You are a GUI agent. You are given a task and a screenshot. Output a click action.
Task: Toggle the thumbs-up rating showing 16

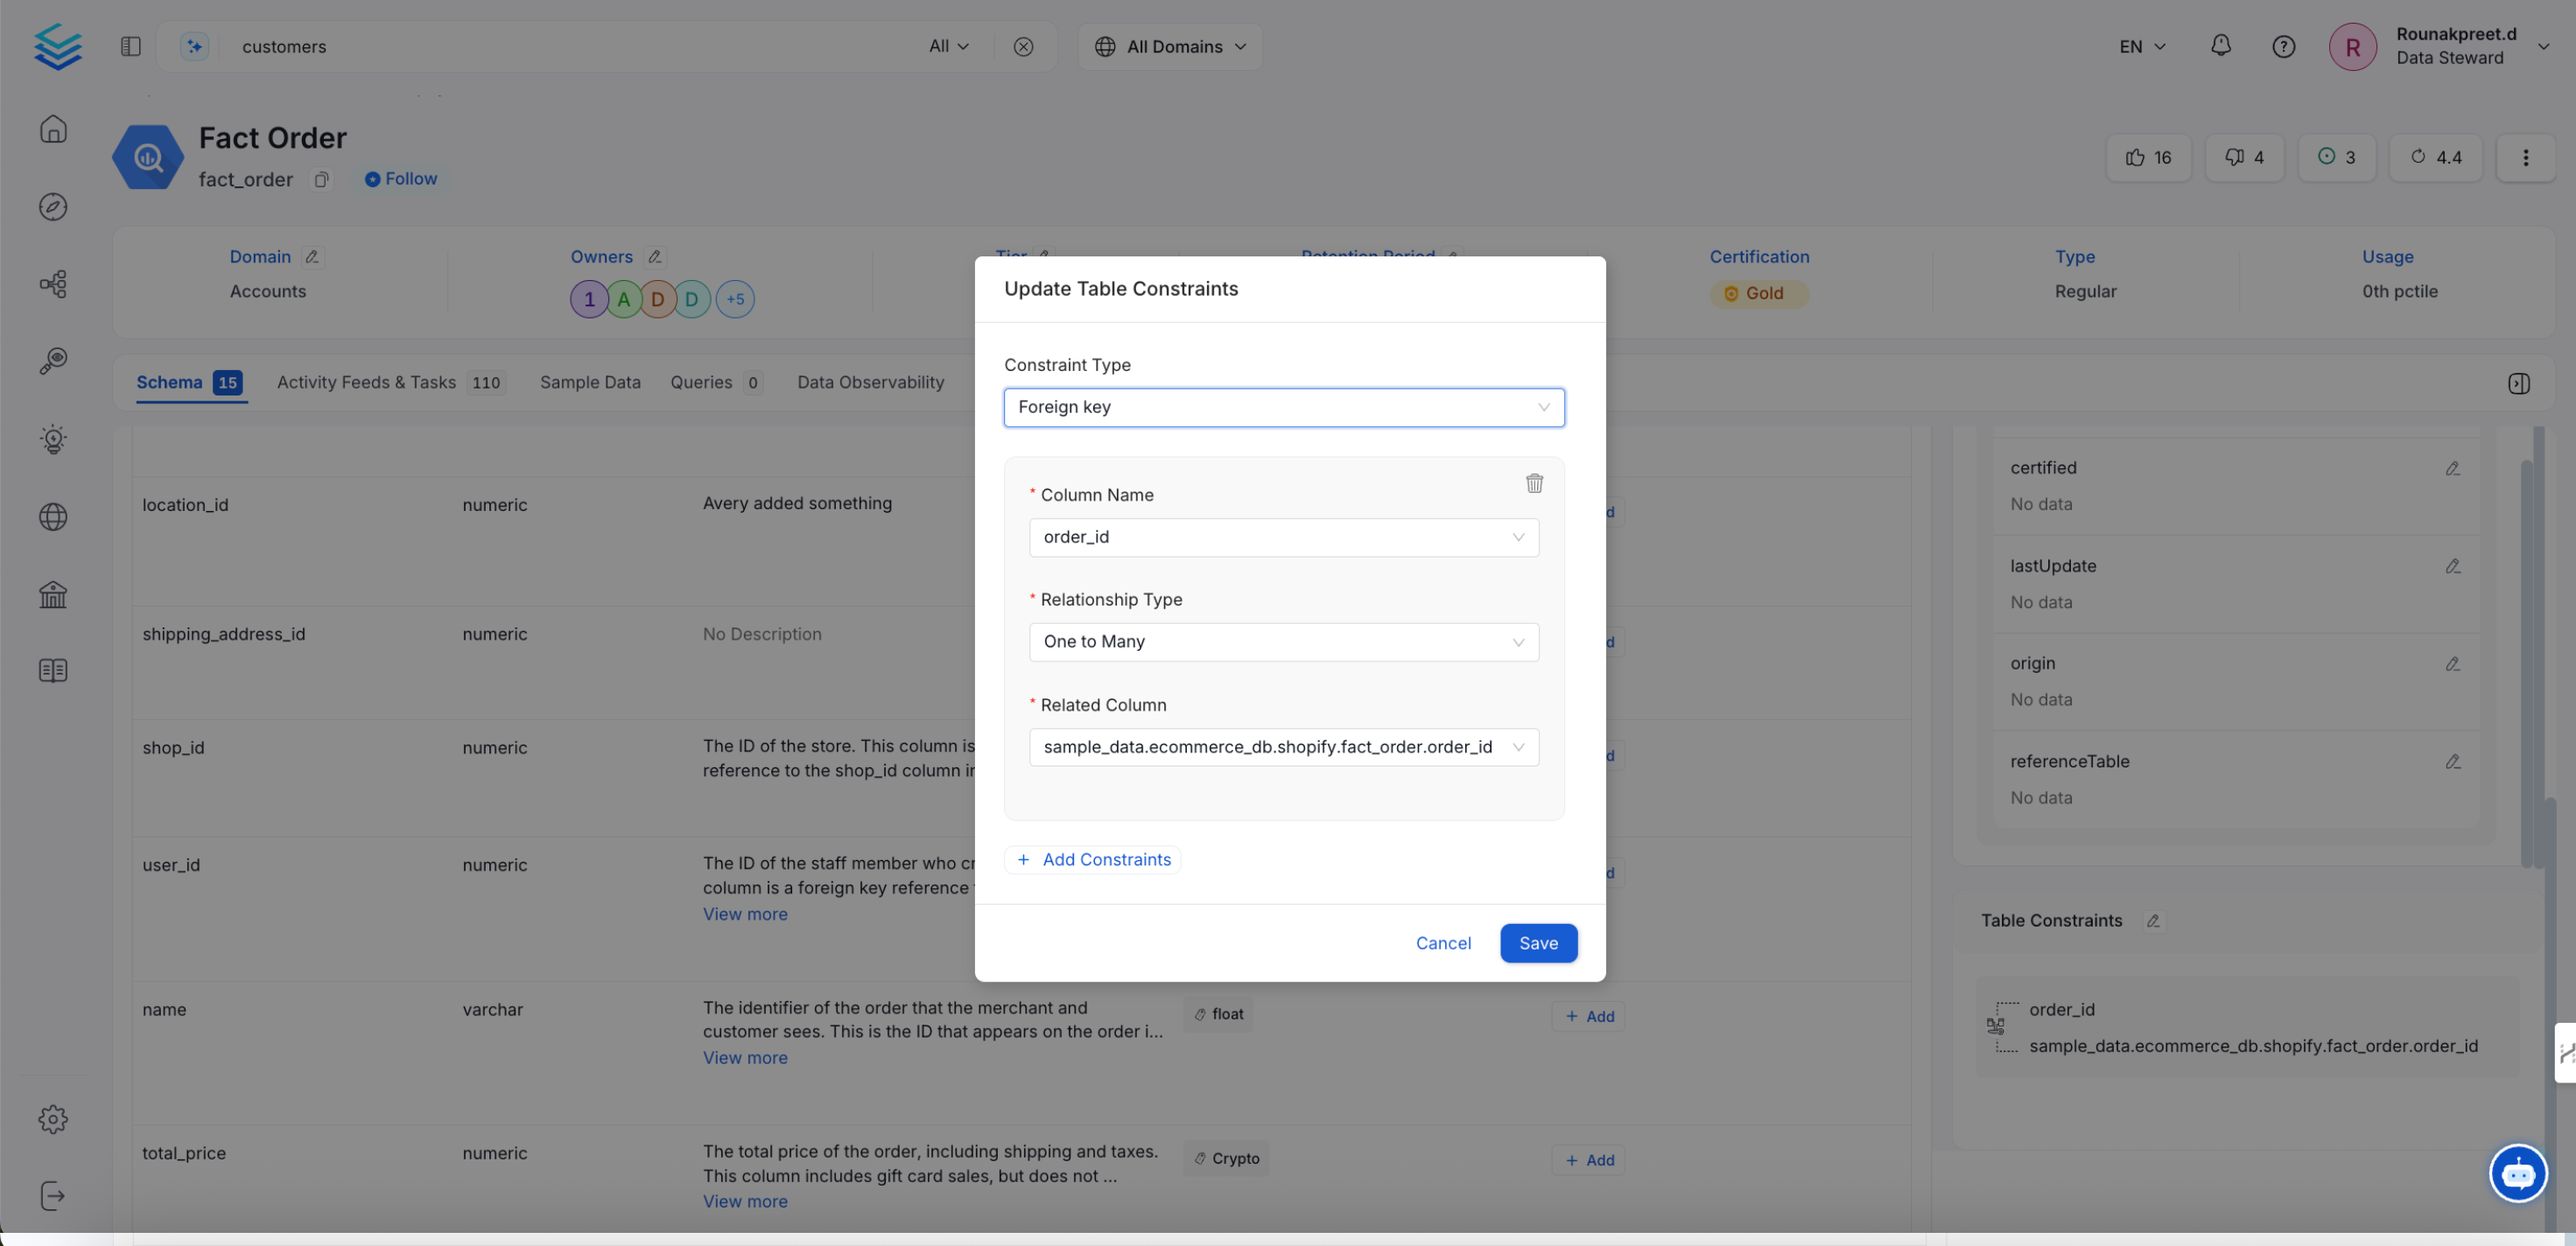2148,157
